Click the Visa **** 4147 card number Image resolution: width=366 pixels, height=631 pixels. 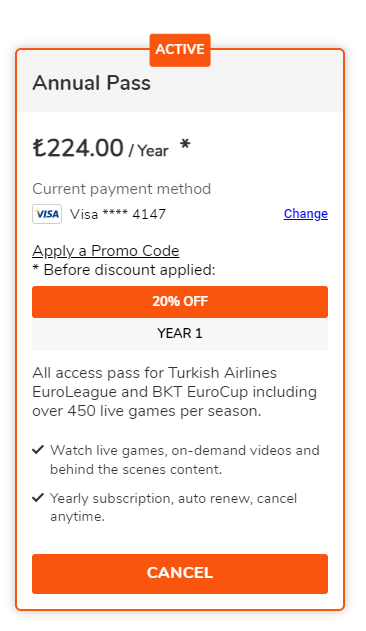(118, 214)
